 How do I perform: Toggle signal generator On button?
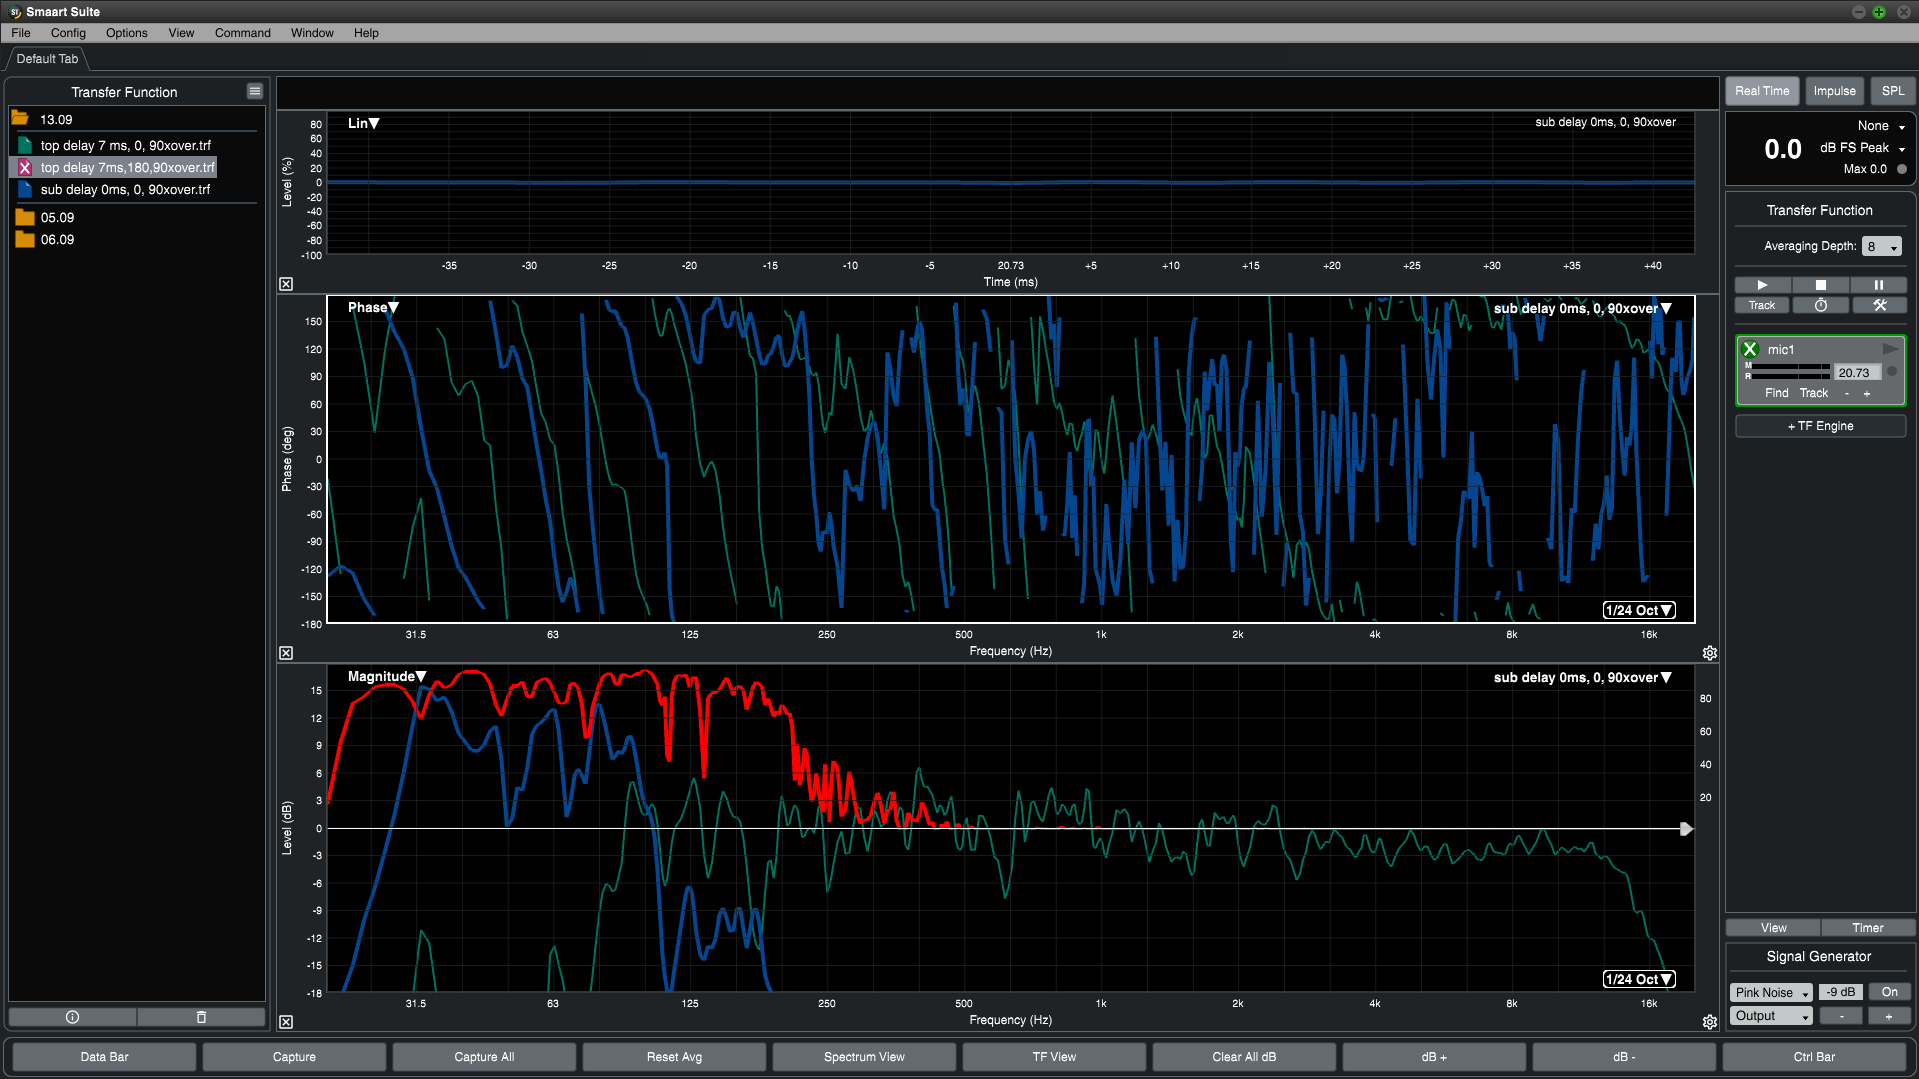click(x=1889, y=992)
